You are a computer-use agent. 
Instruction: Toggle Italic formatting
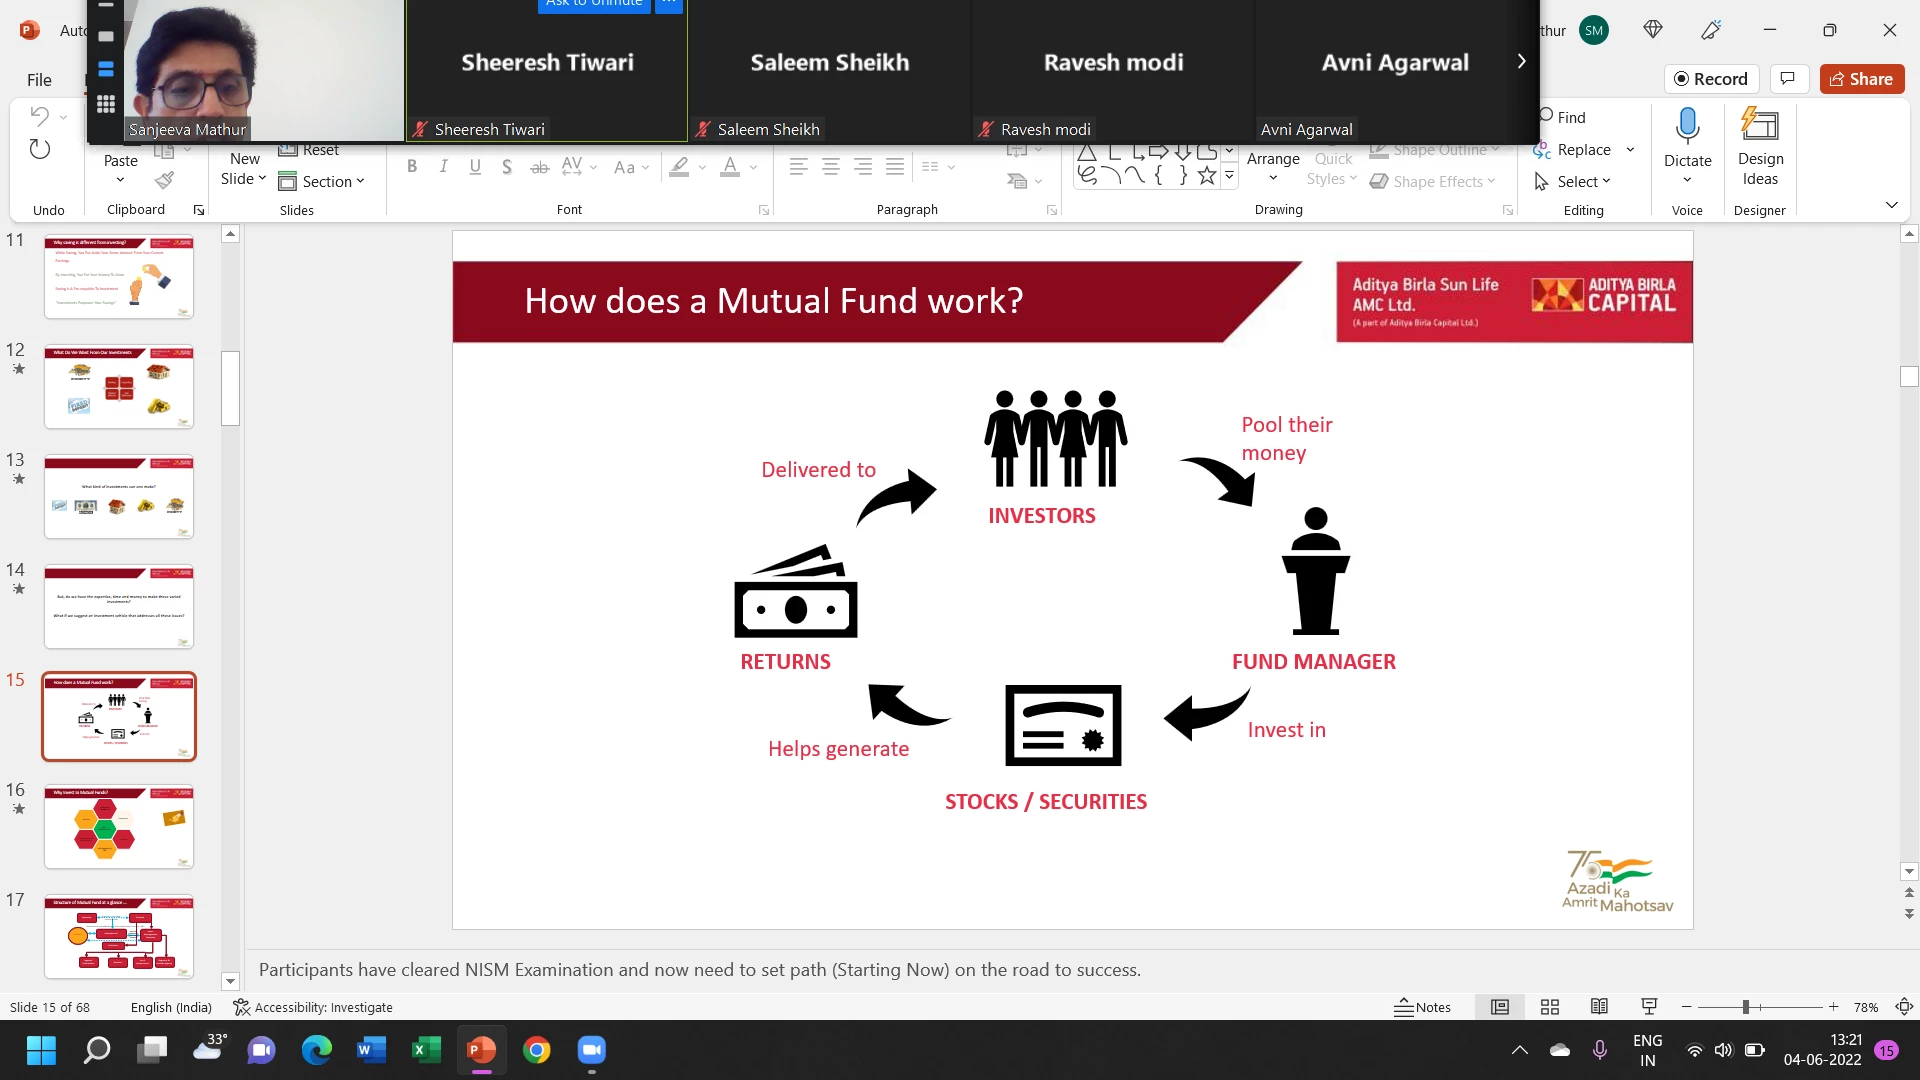[x=443, y=167]
